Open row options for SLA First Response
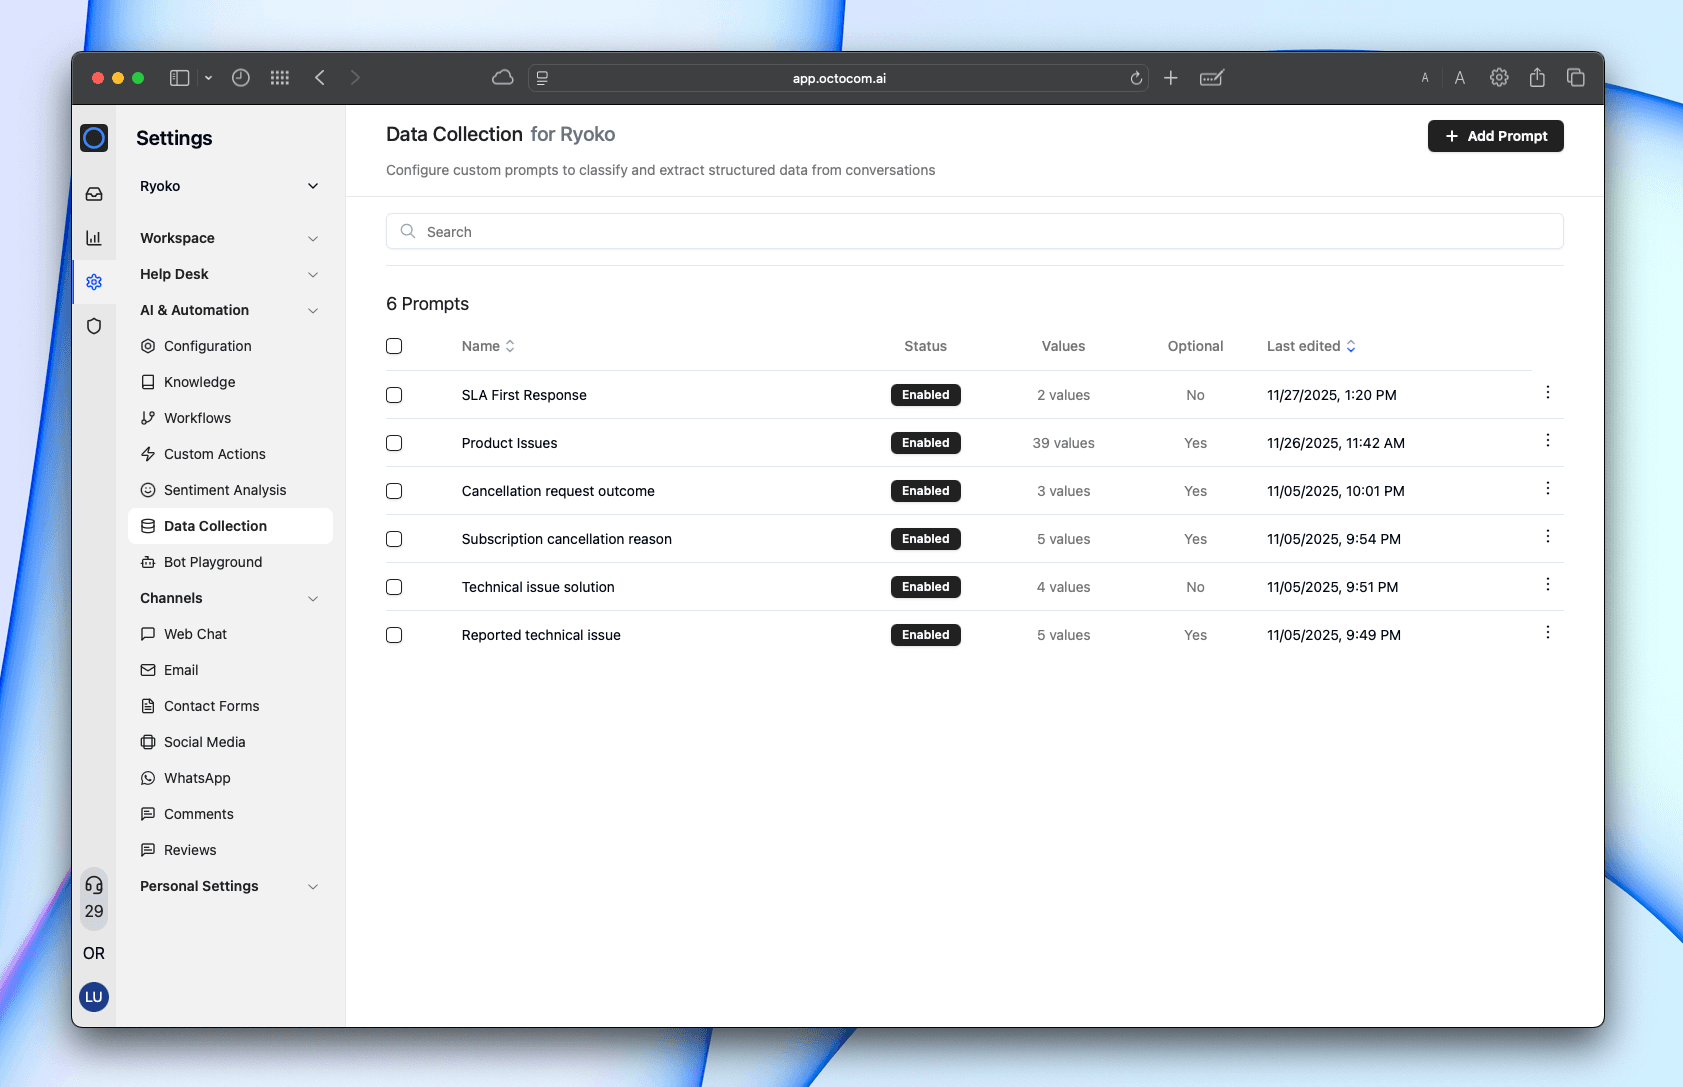1683x1087 pixels. click(1547, 393)
